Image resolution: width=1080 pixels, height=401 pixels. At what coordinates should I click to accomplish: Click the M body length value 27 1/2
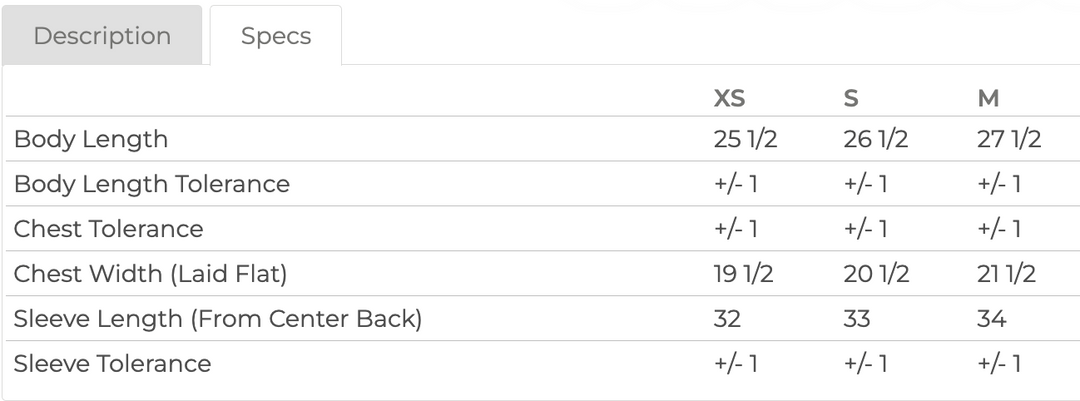(1009, 139)
